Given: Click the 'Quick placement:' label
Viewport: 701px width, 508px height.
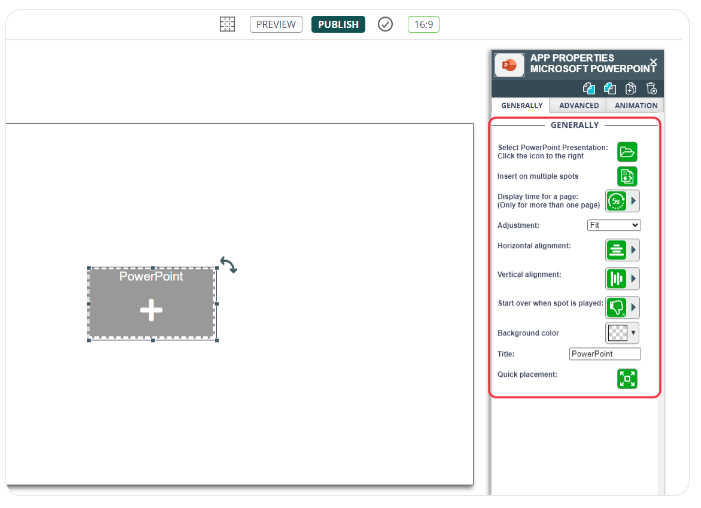Looking at the screenshot, I should coord(527,374).
